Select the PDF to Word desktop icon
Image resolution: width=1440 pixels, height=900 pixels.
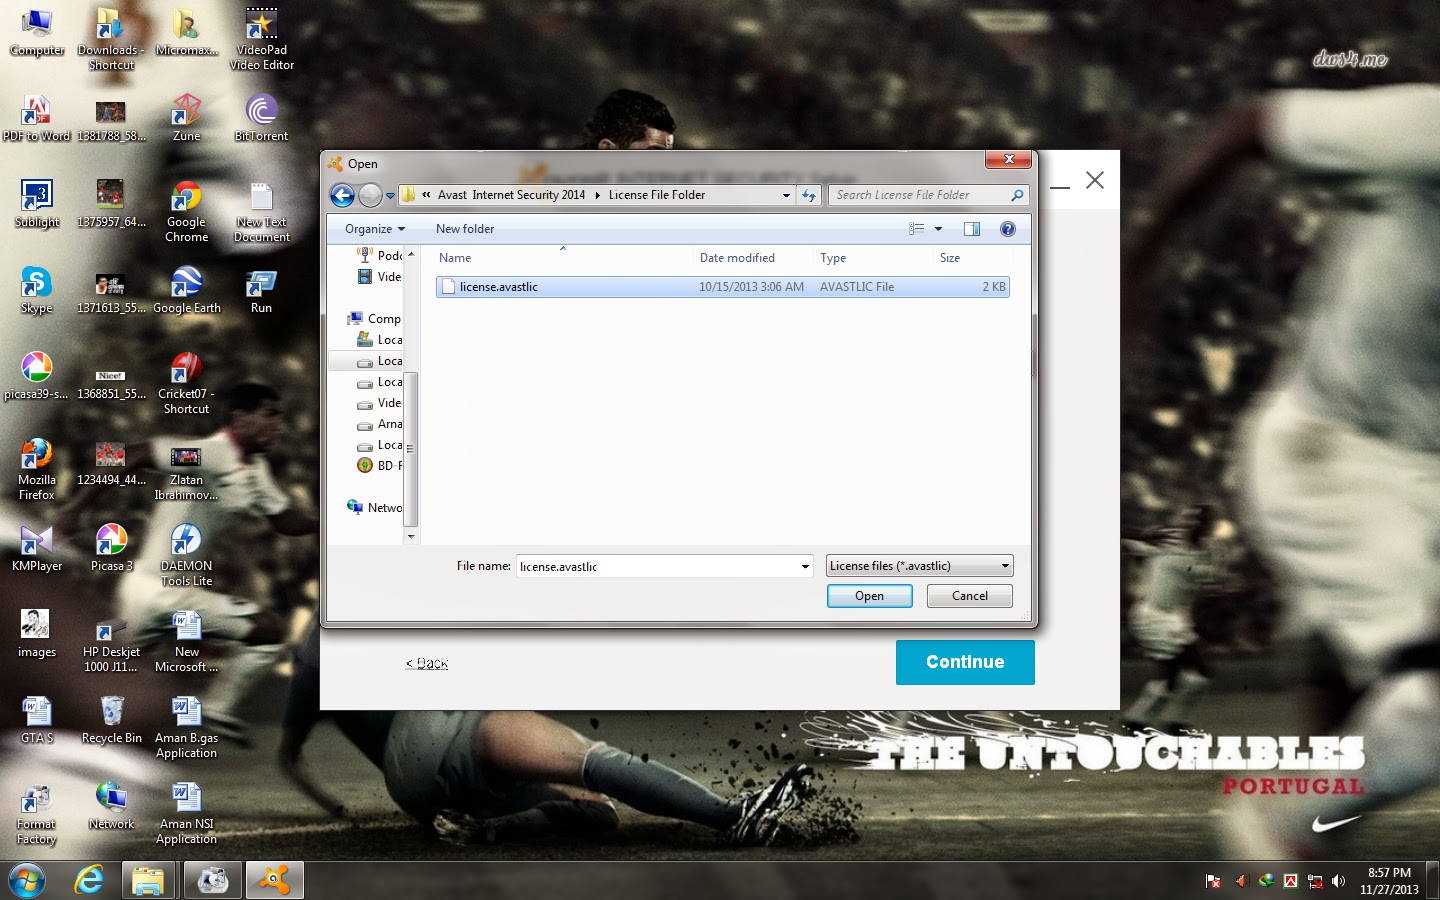36,117
